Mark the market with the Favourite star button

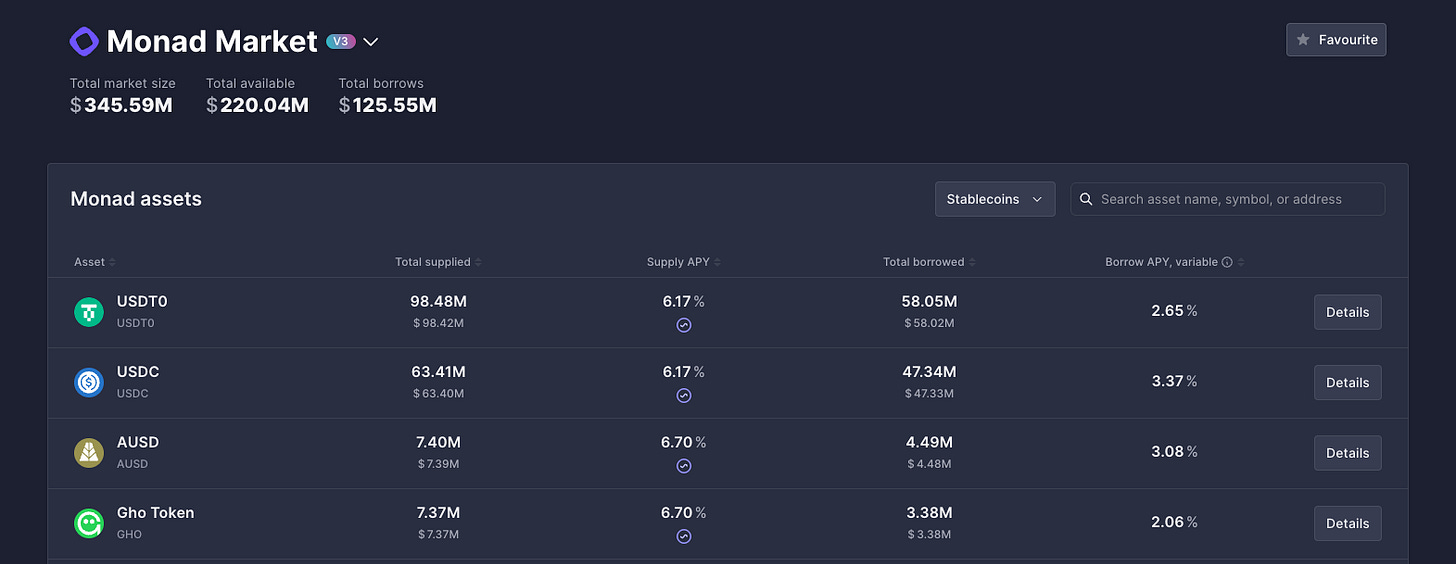pyautogui.click(x=1336, y=40)
